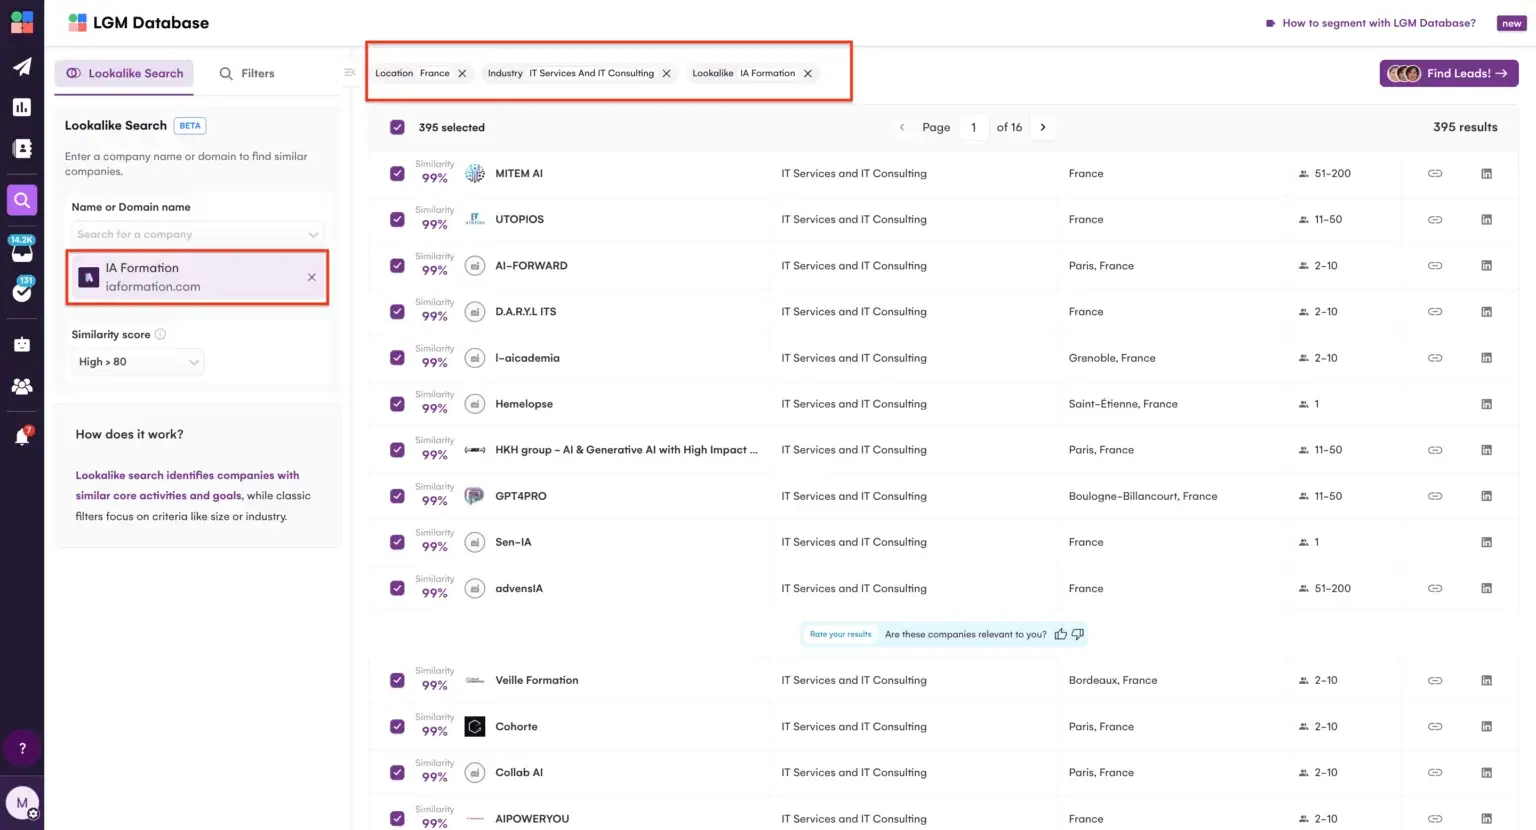
Task: Uncheck the D.A.R.Y.L ITS row checkbox
Action: point(397,312)
